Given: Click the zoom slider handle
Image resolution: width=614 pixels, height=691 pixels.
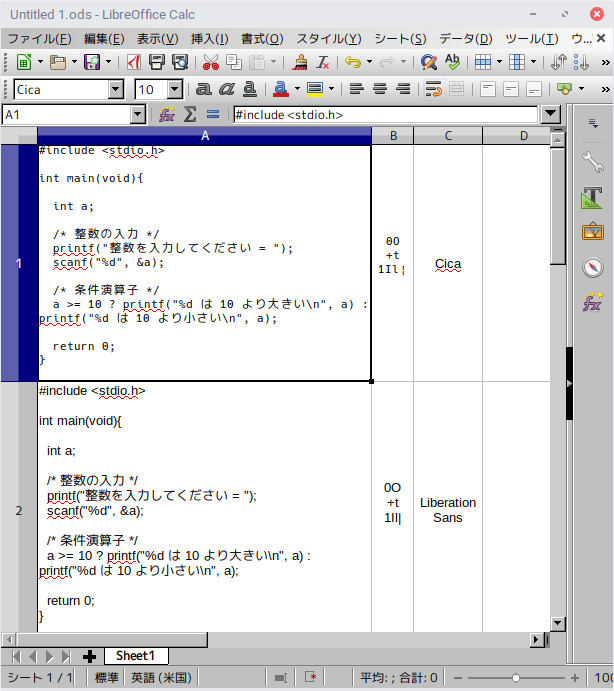Looking at the screenshot, I should 515,678.
